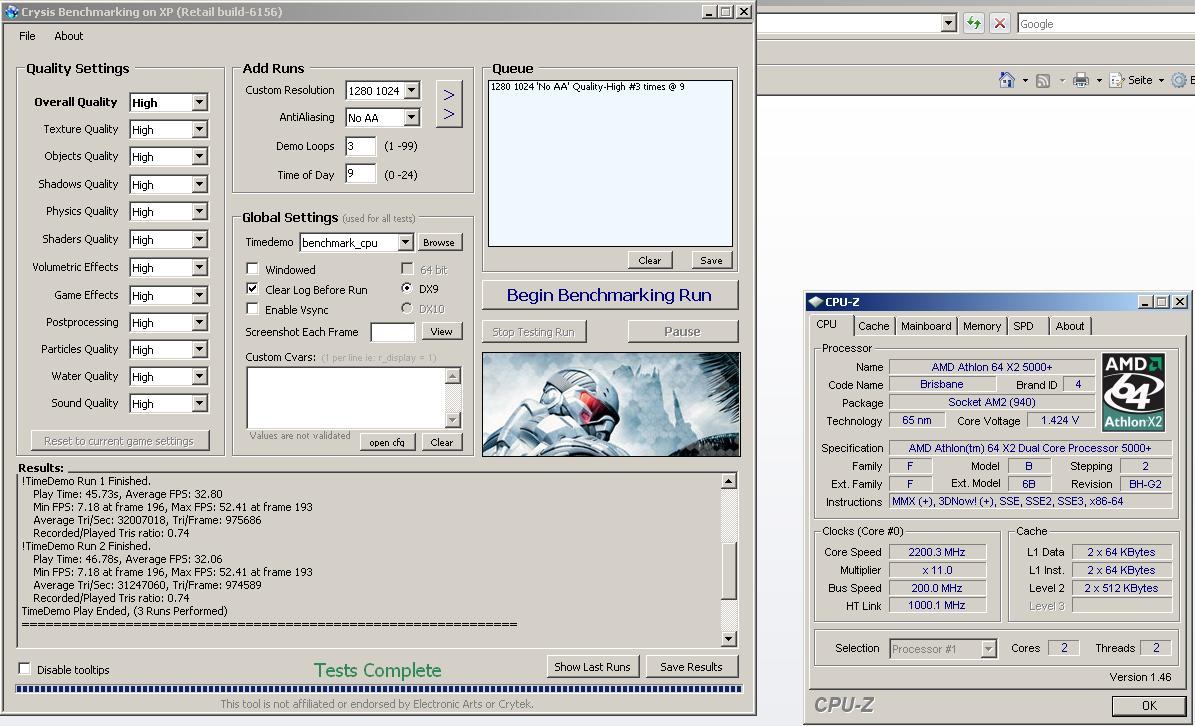Click the browser refresh icon with green arrows
The image size is (1195, 726).
click(974, 24)
